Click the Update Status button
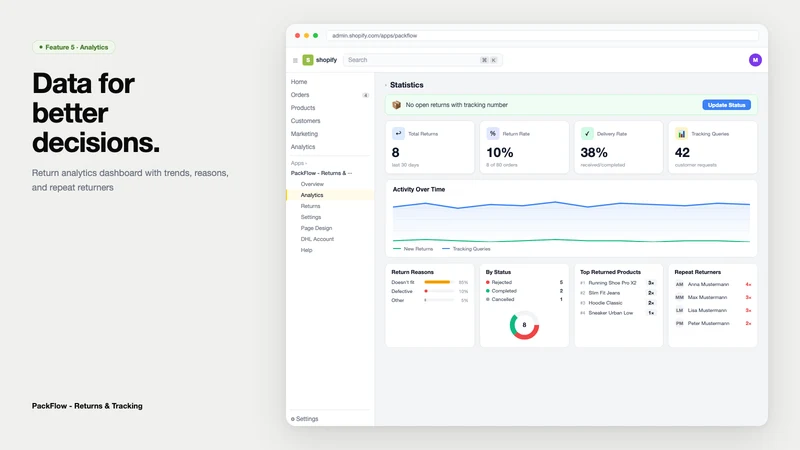 (x=726, y=105)
